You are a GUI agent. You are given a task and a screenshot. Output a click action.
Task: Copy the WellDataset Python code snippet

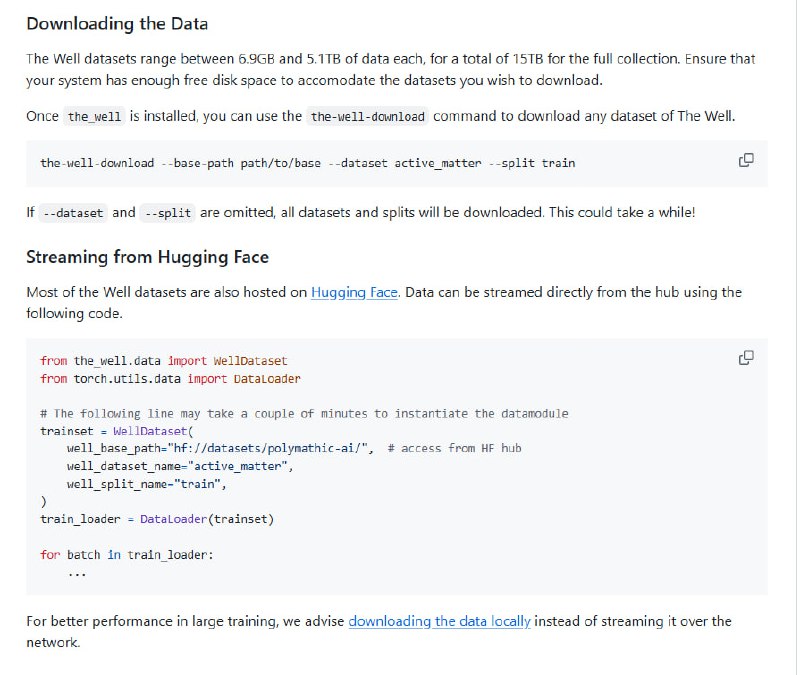pos(745,358)
